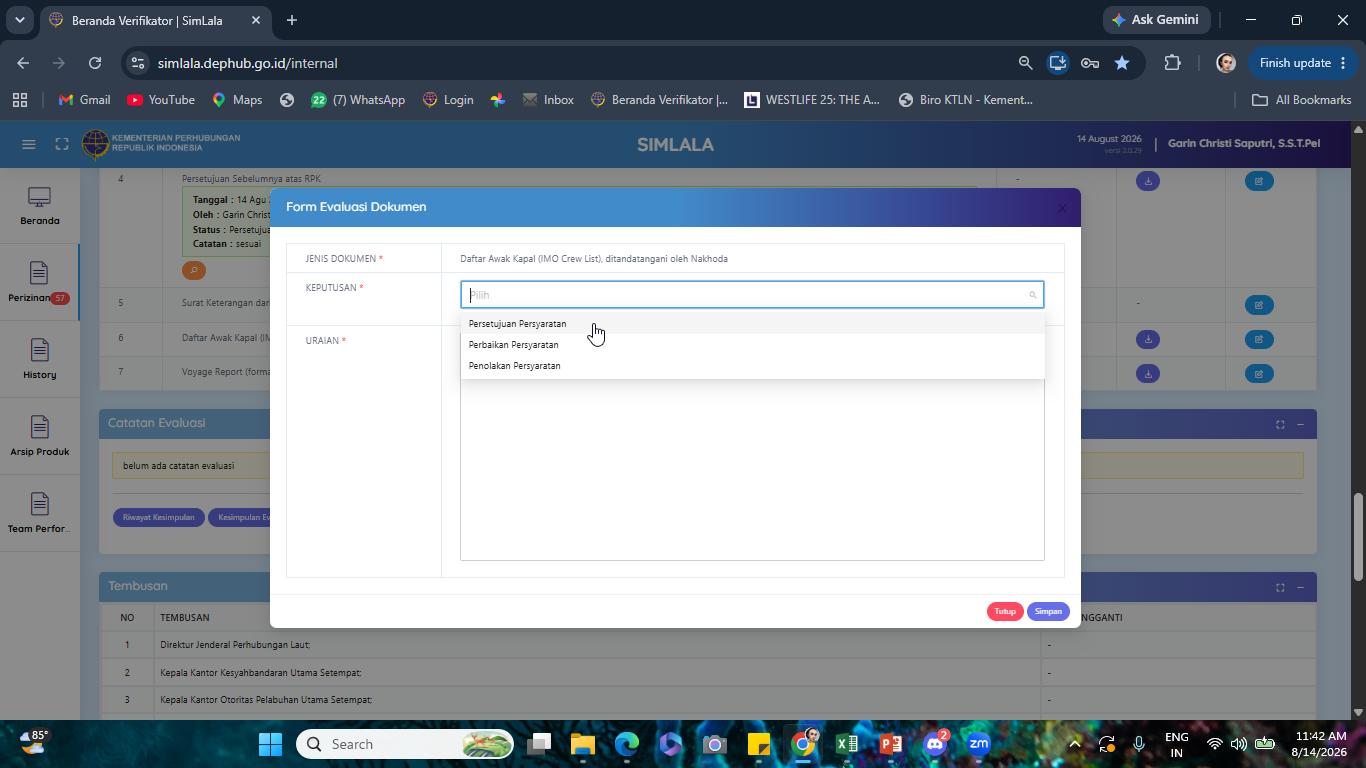Open Team Performance in the sidebar
Viewport: 1366px width, 768px height.
click(40, 515)
